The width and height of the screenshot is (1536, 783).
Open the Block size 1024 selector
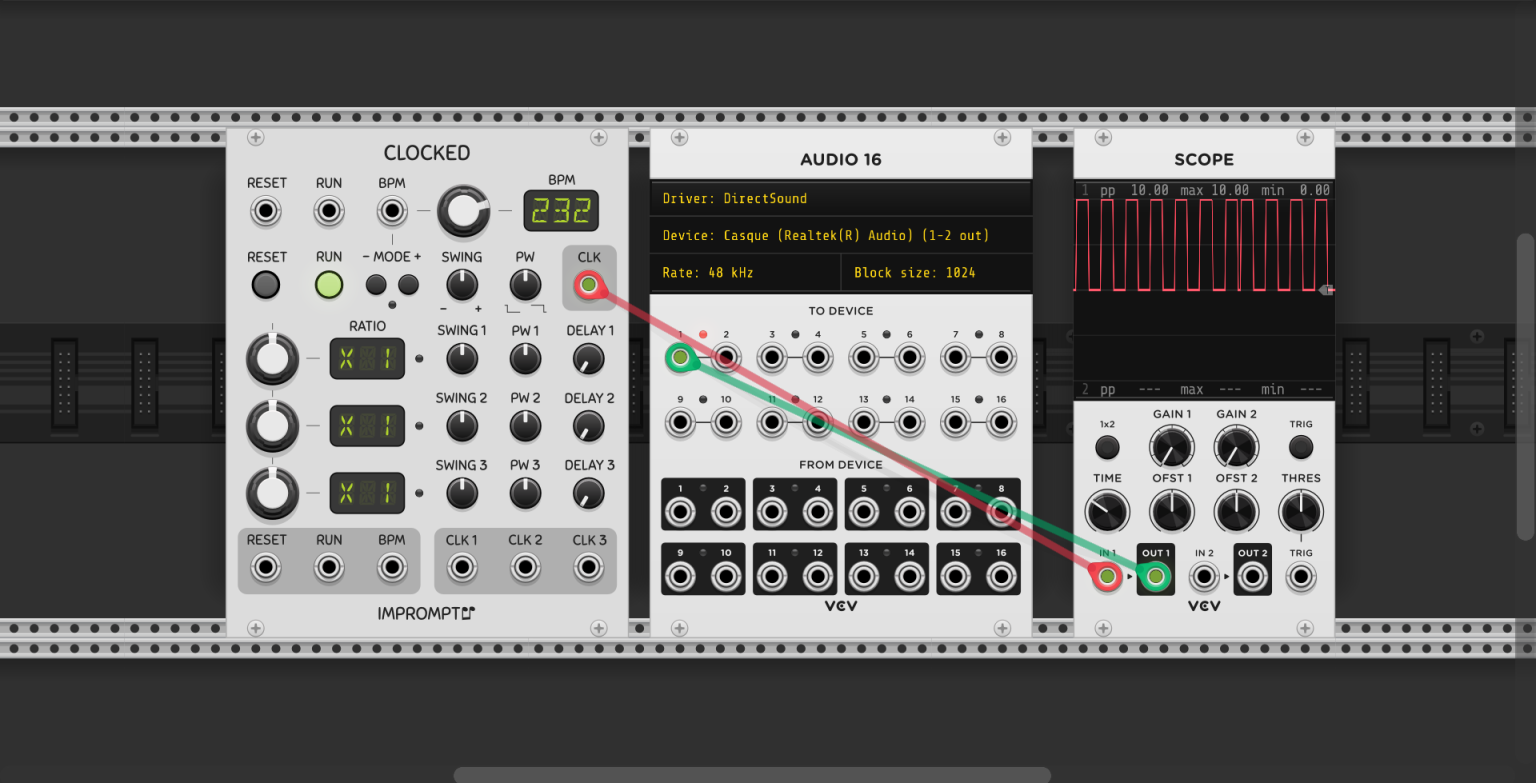[x=937, y=272]
